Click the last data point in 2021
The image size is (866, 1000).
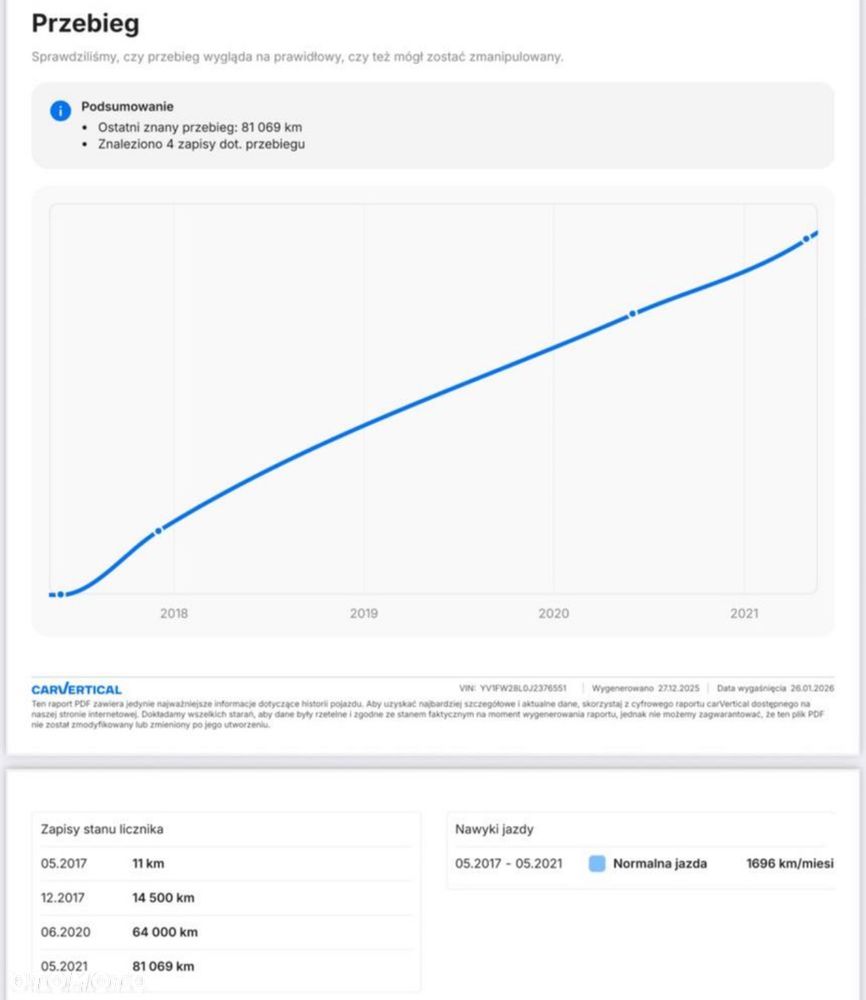[x=806, y=239]
